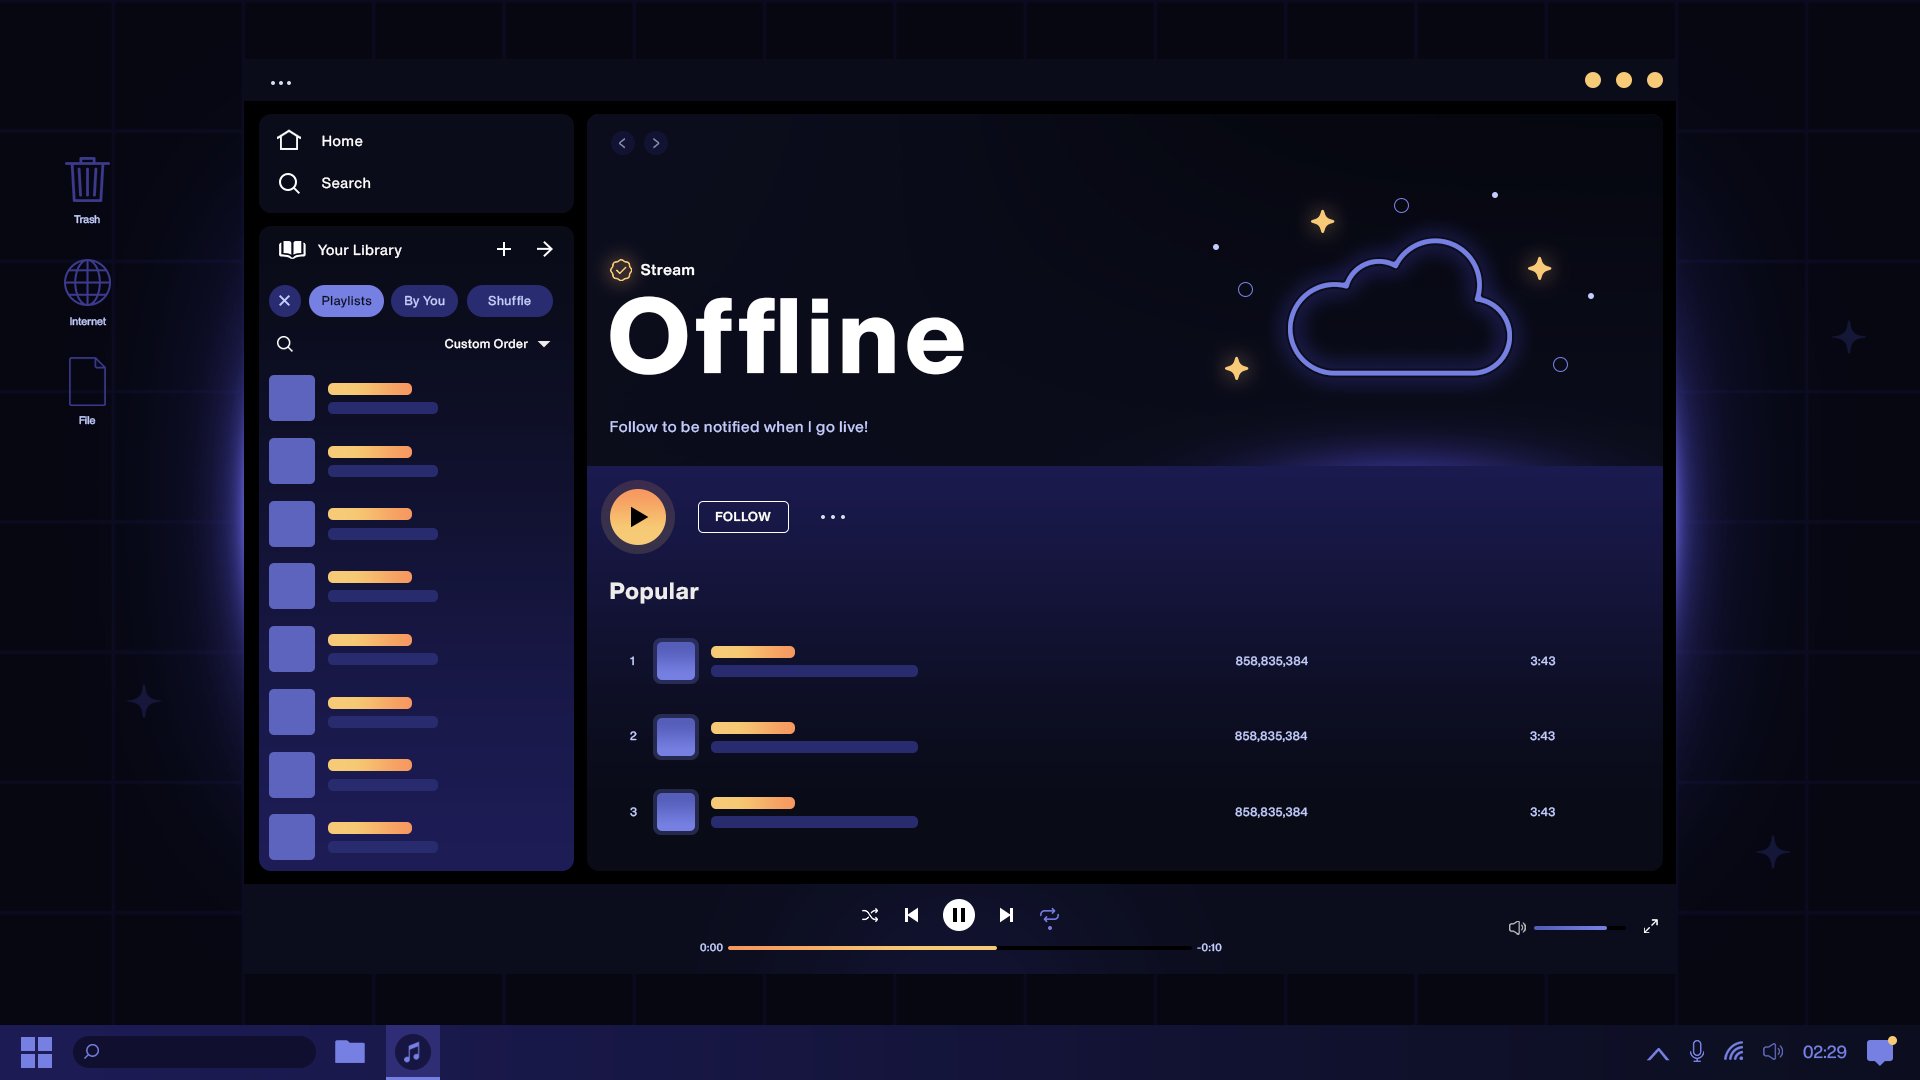The height and width of the screenshot is (1080, 1920).
Task: Toggle the repeat mode
Action: click(1049, 916)
